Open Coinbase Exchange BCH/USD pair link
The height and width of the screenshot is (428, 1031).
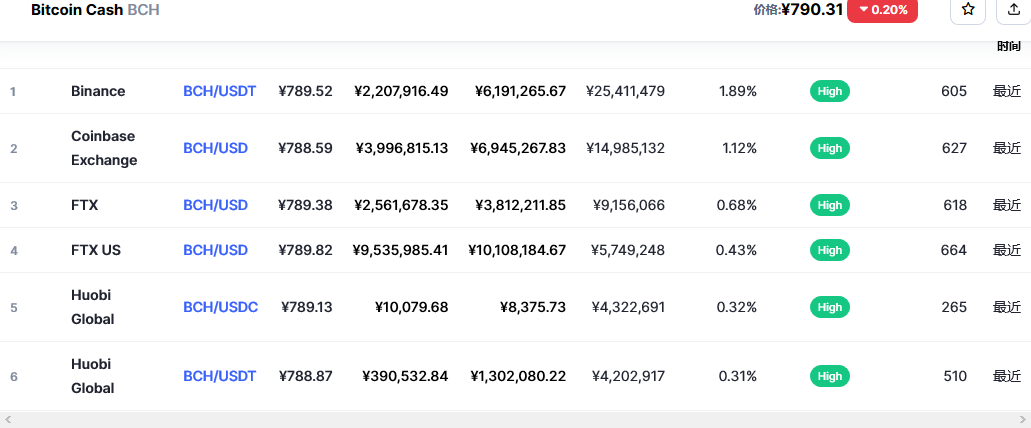click(x=215, y=148)
